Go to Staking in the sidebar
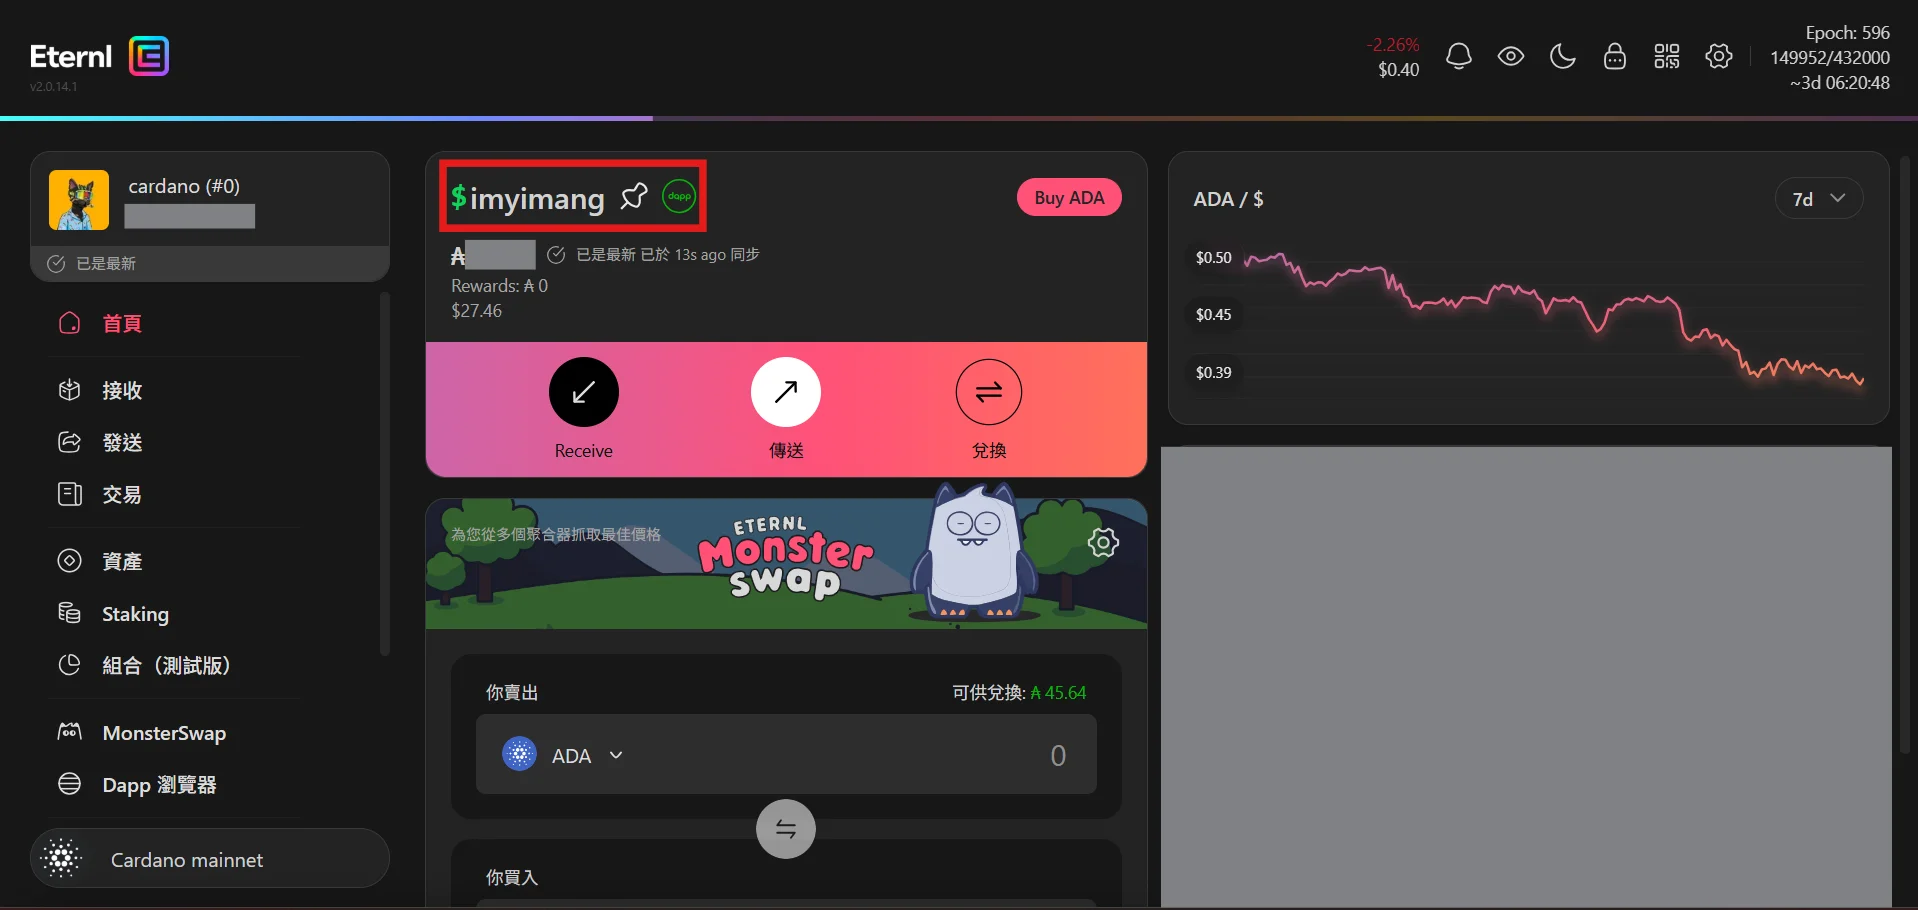The image size is (1918, 910). [x=135, y=614]
